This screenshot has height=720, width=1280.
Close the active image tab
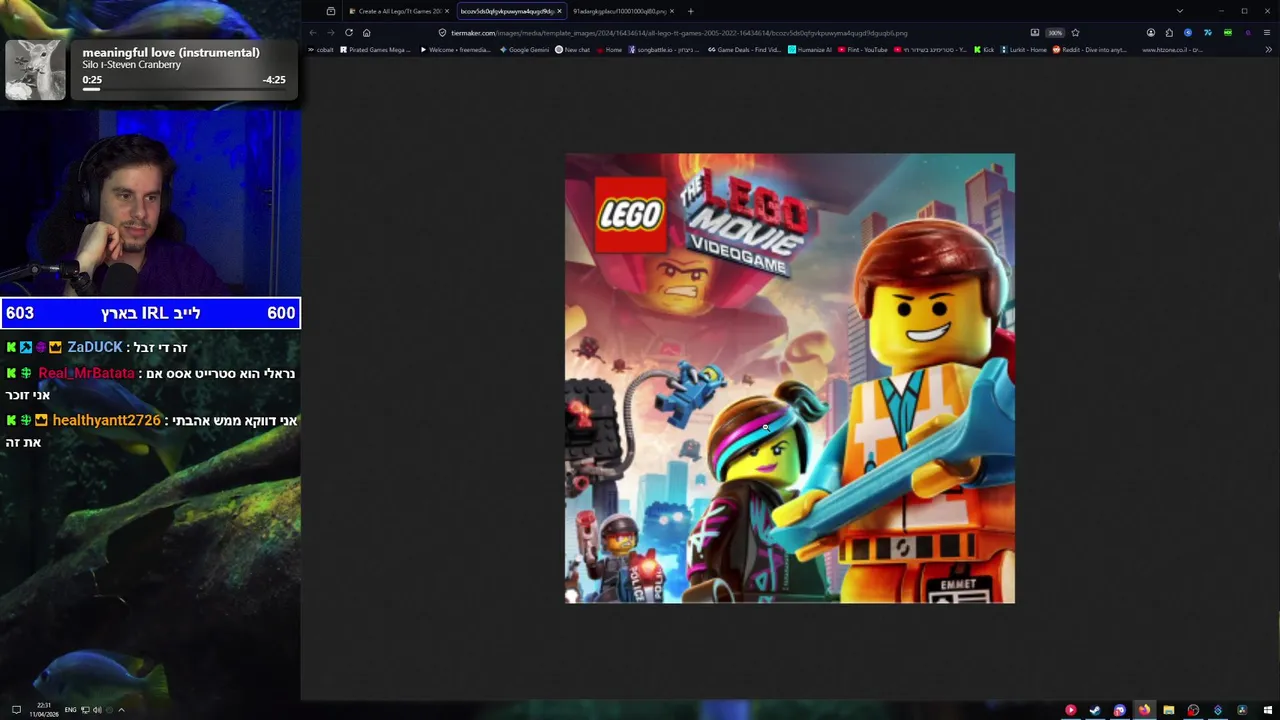559,11
